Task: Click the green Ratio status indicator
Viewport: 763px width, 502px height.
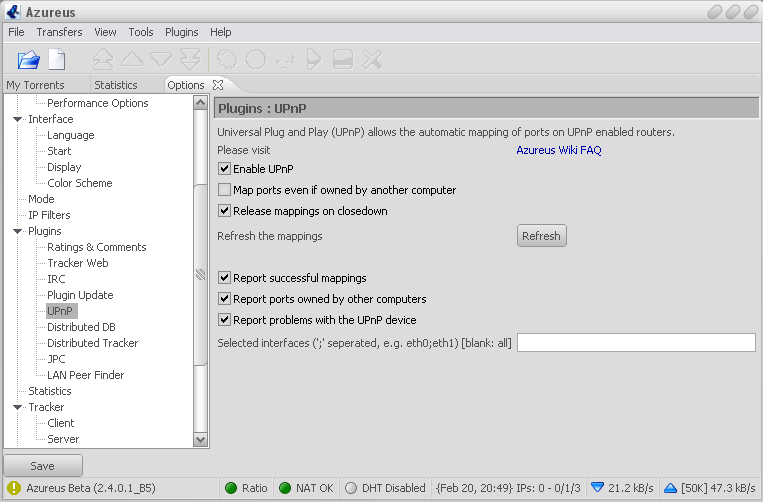Action: pyautogui.click(x=231, y=488)
